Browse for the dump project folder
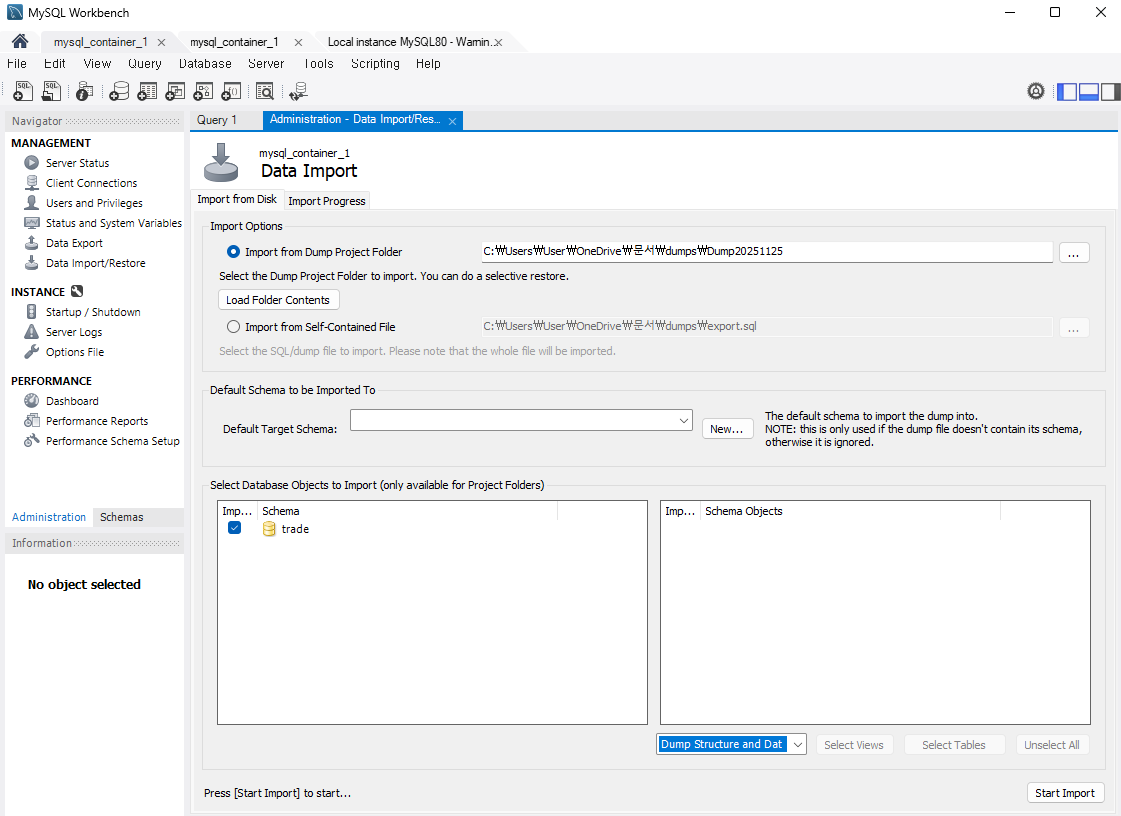 click(1073, 252)
